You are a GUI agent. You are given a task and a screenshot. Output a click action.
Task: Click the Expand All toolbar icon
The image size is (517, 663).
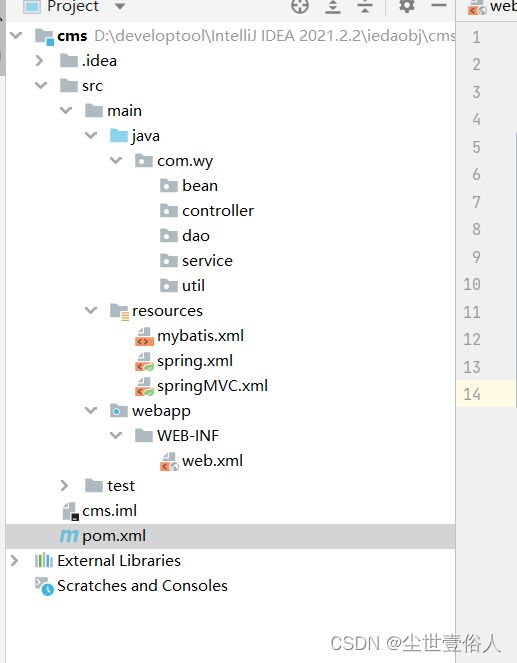coord(333,6)
